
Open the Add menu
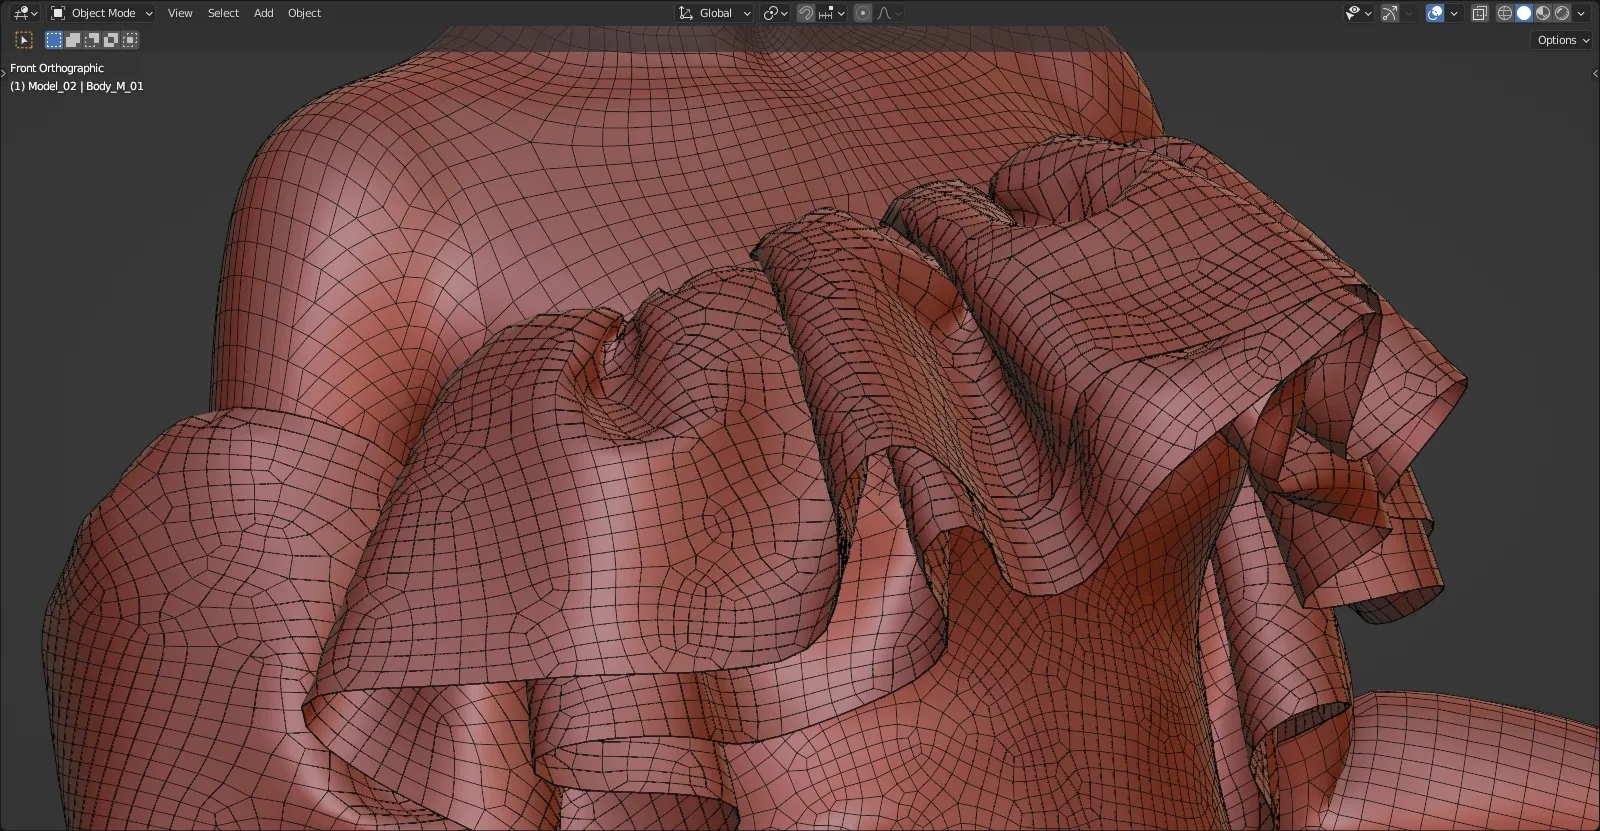click(263, 13)
